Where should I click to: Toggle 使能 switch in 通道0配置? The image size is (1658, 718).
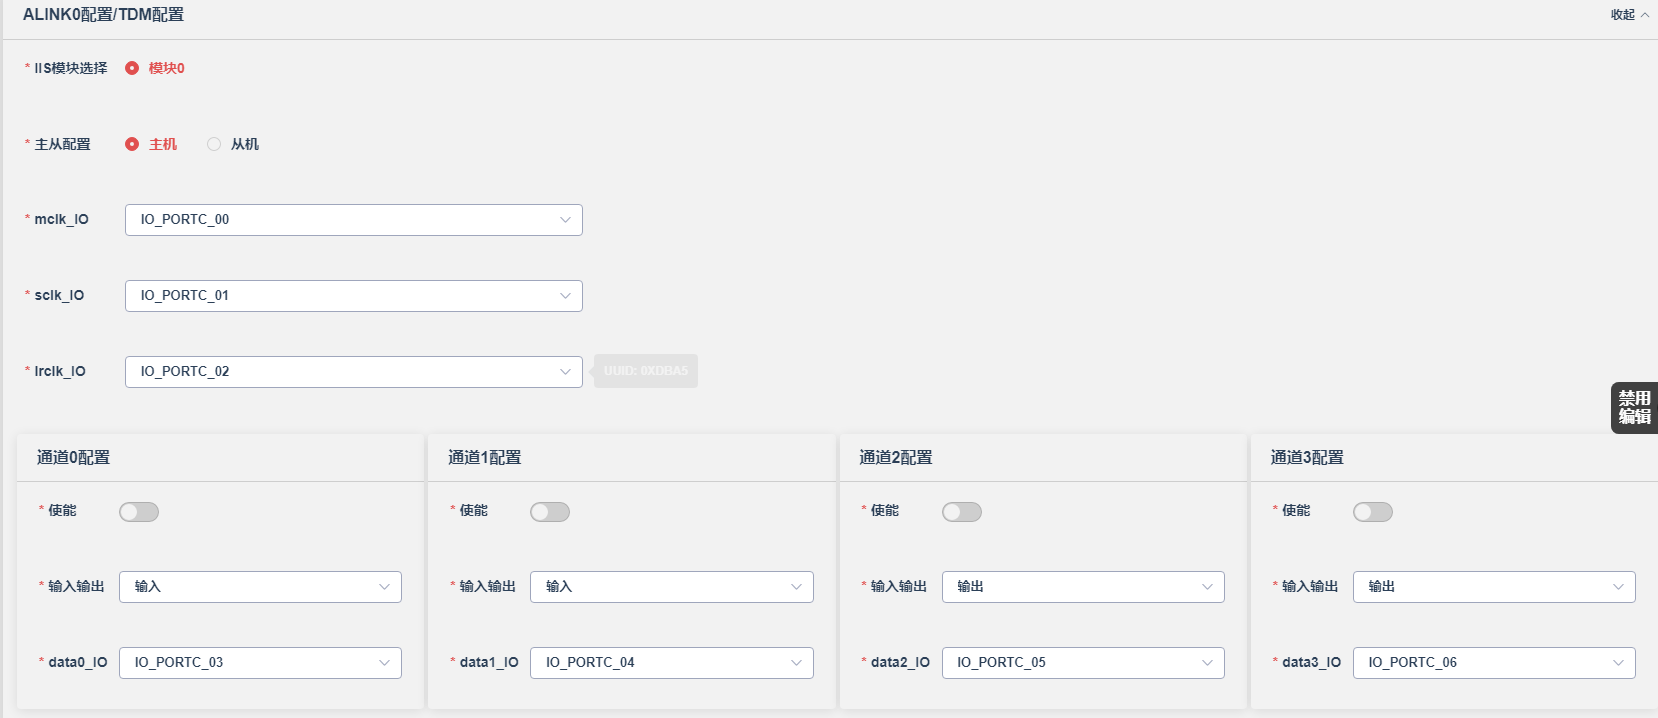click(x=139, y=512)
